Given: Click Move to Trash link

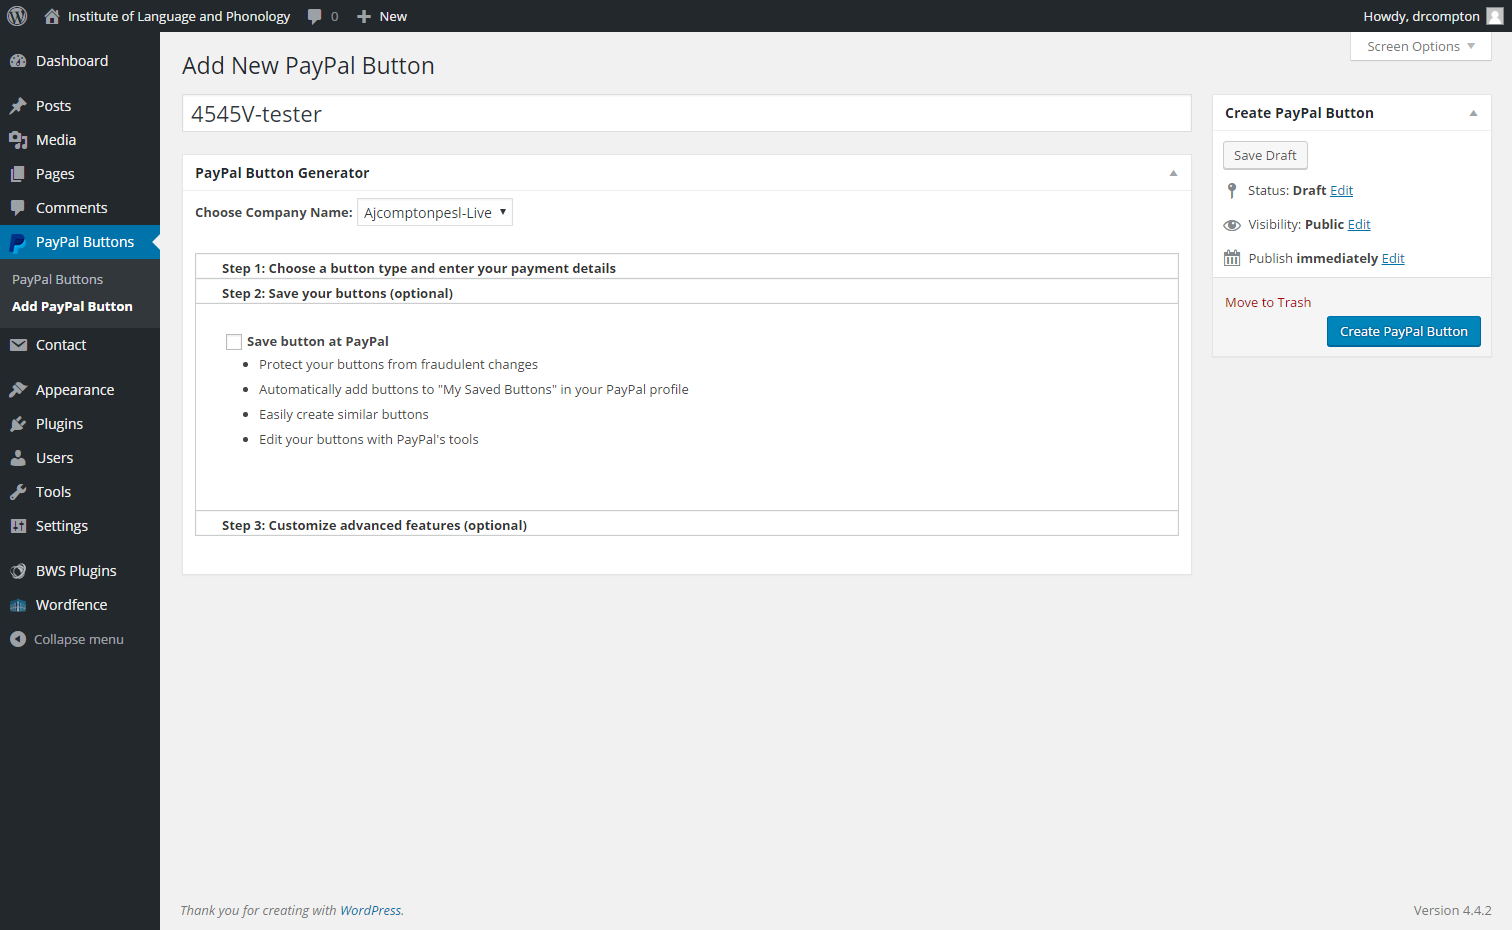Looking at the screenshot, I should click(x=1268, y=302).
